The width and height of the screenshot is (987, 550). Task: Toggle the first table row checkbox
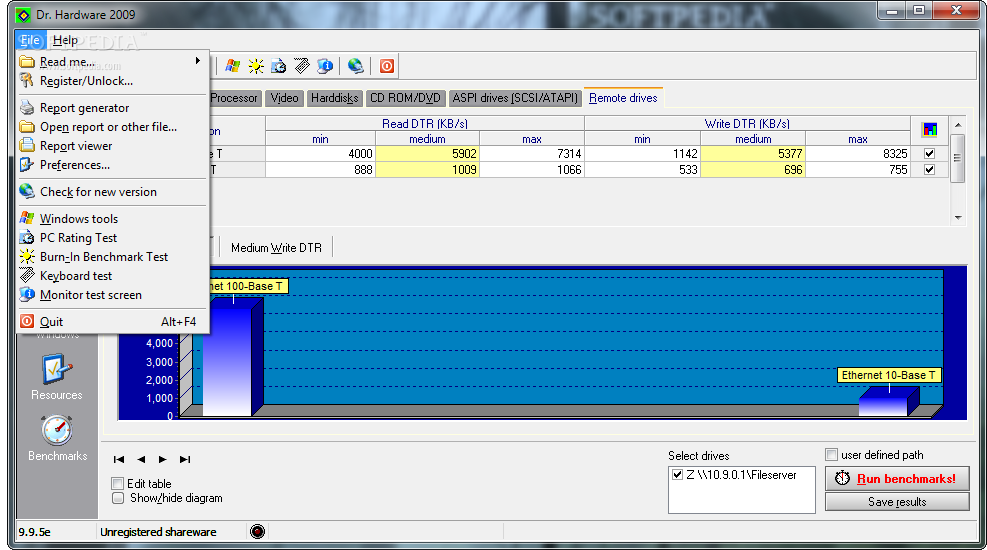[929, 154]
